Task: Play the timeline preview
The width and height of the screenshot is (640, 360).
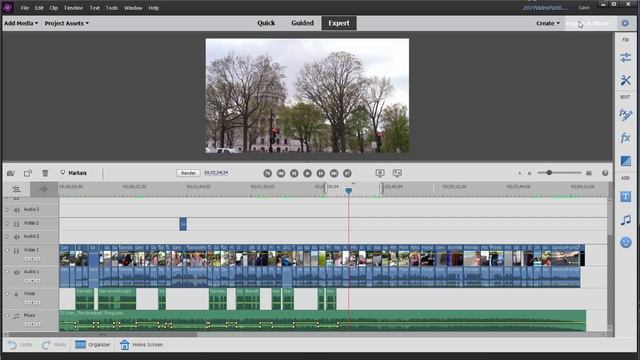Action: coord(307,173)
